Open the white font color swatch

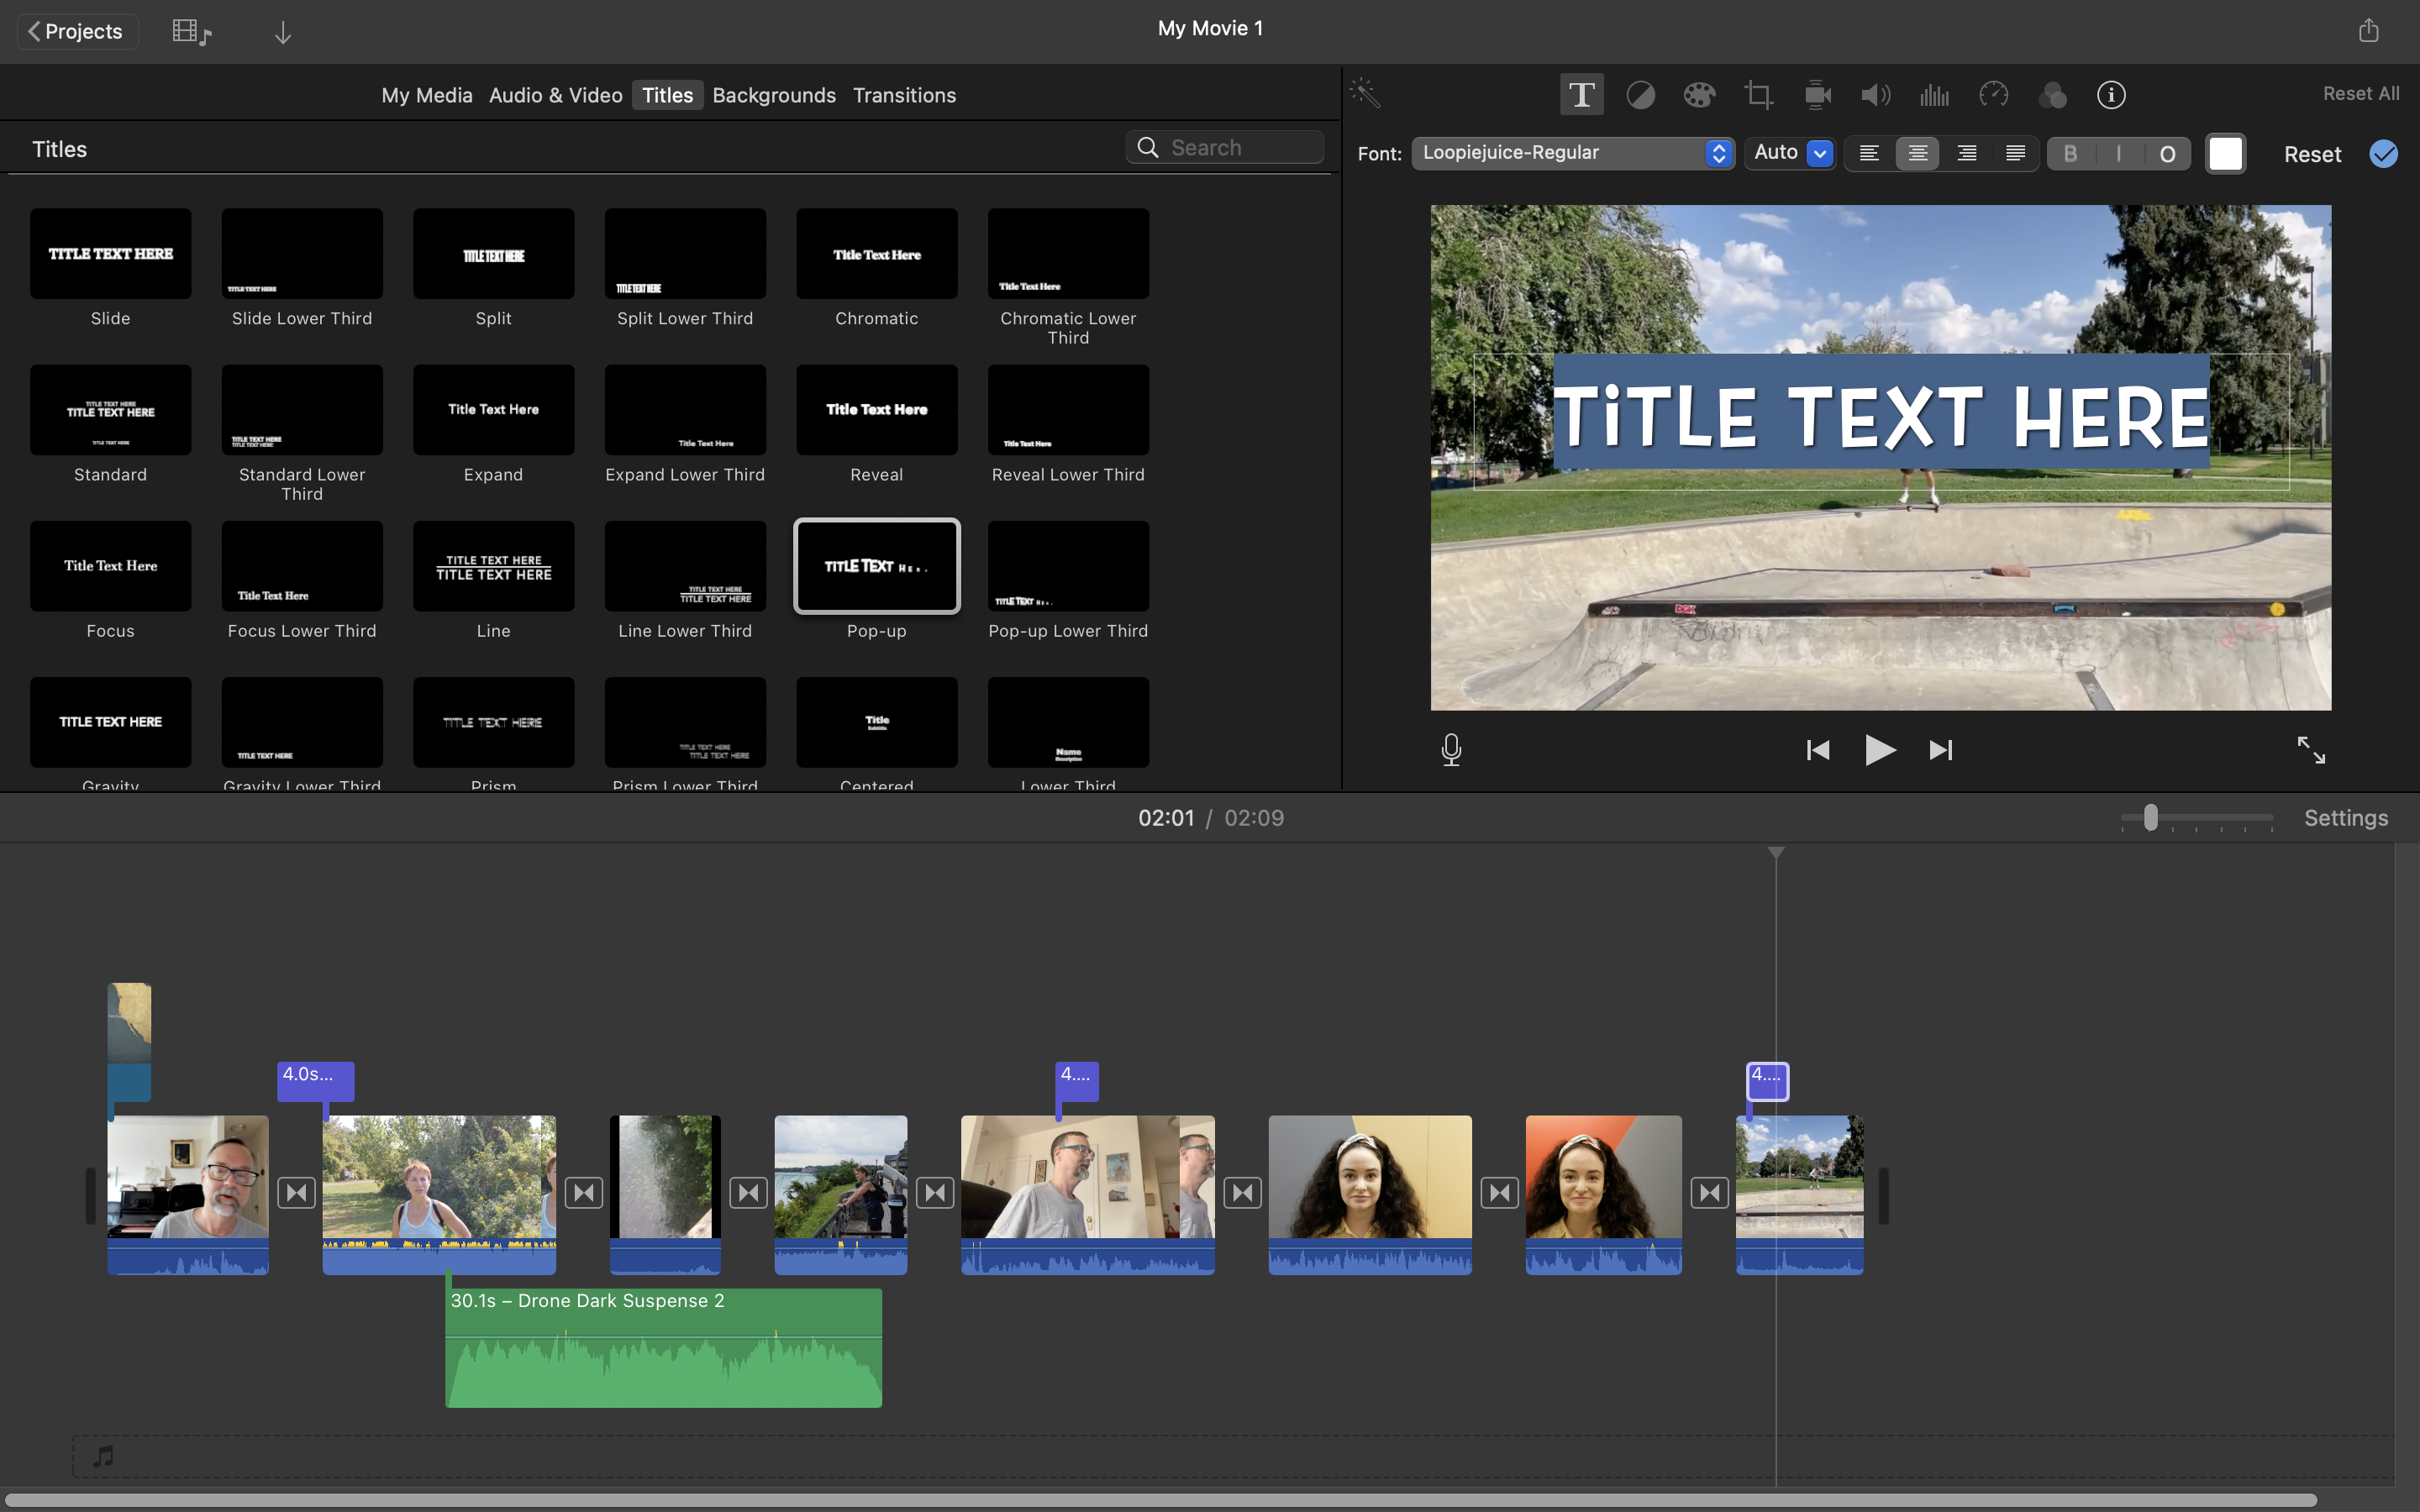[x=2226, y=154]
